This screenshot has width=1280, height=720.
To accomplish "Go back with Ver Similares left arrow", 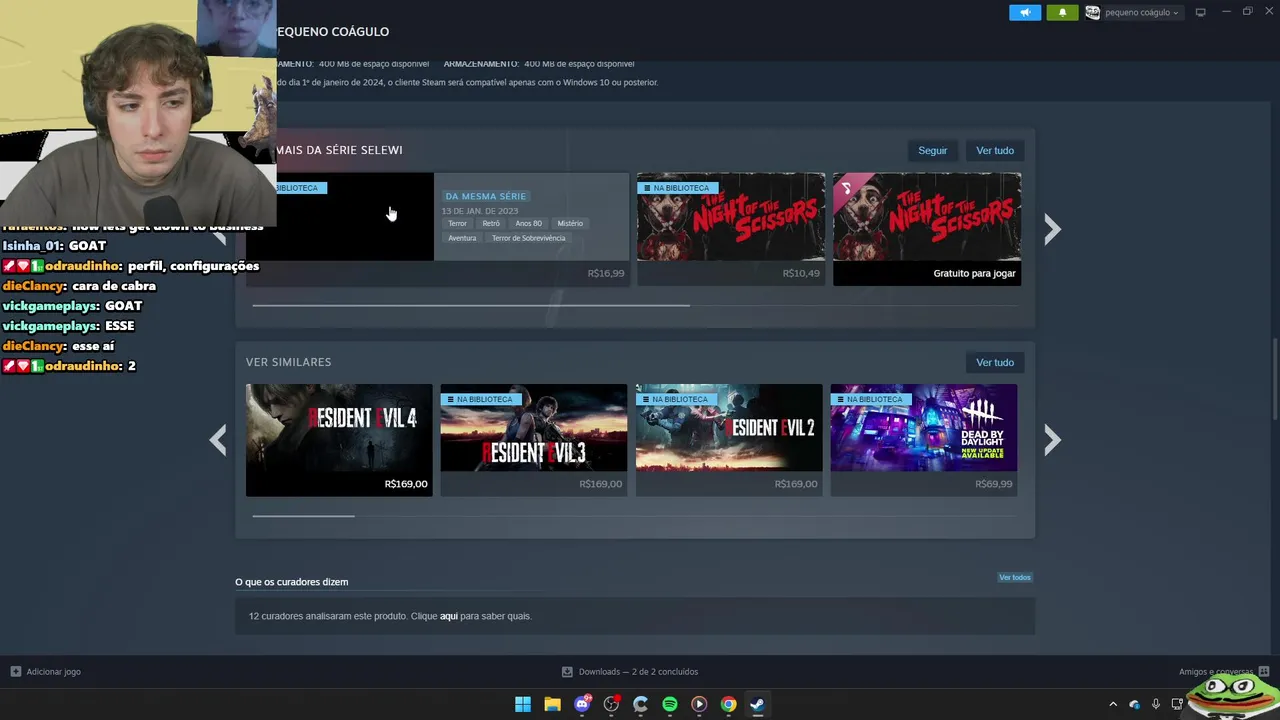I will coord(218,439).
